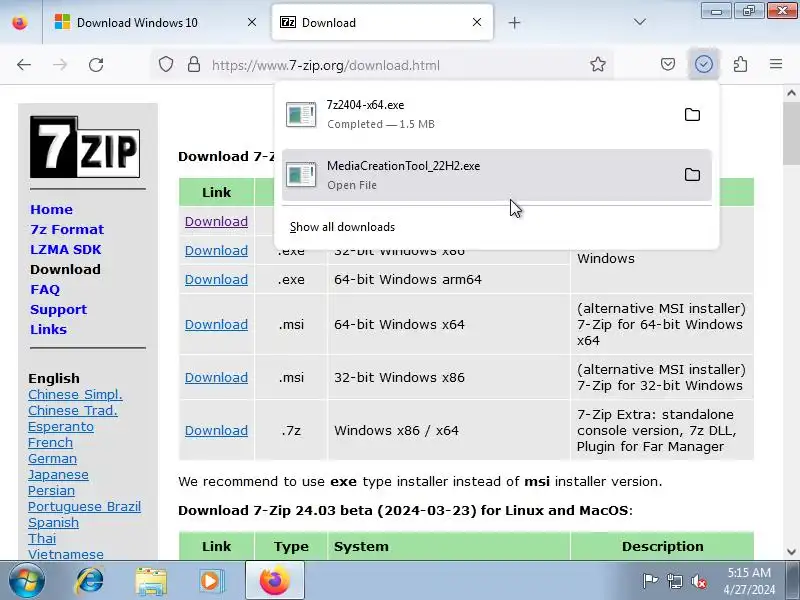
Task: Open the Extensions puzzle icon
Action: [740, 64]
